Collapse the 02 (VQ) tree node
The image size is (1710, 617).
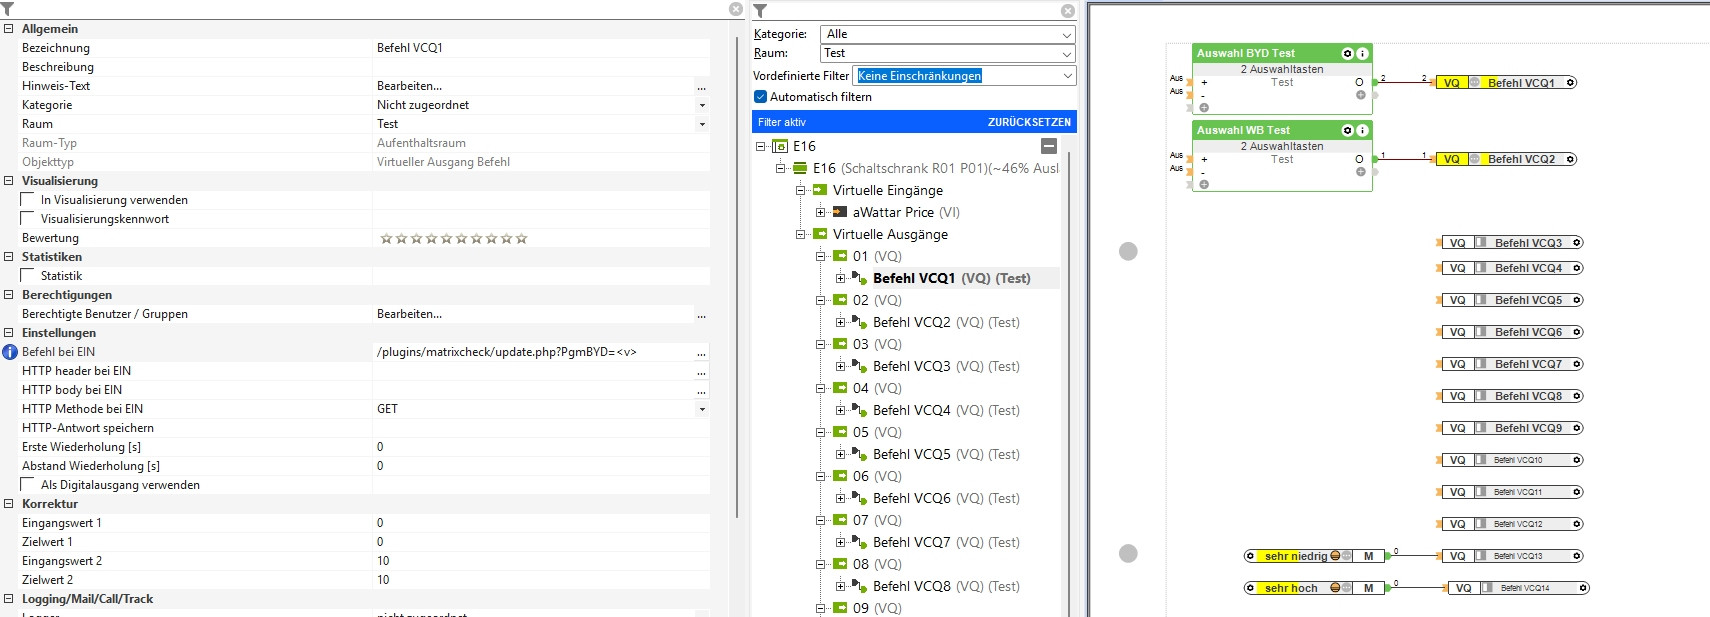(x=820, y=300)
